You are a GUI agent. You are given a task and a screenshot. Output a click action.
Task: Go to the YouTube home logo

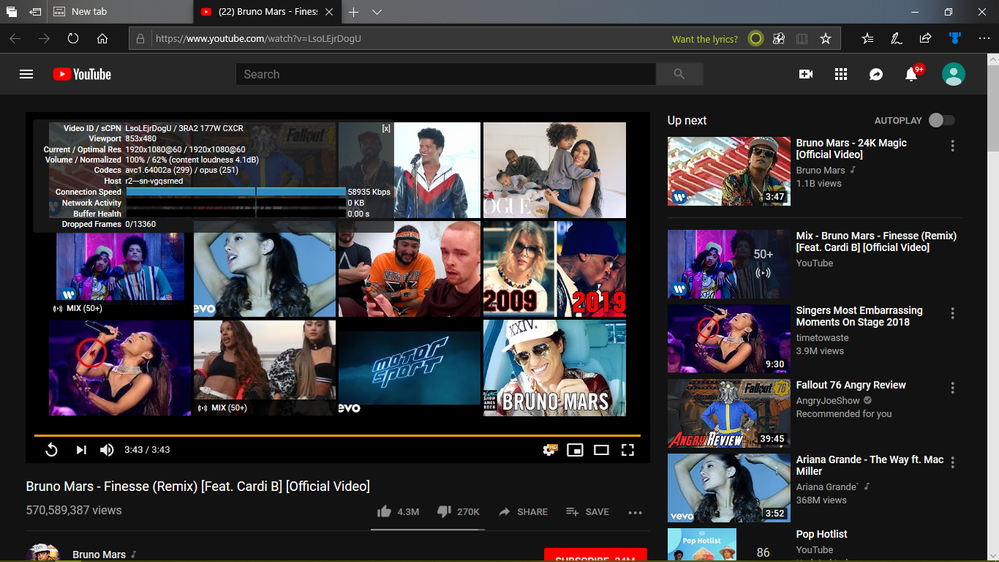pyautogui.click(x=82, y=75)
